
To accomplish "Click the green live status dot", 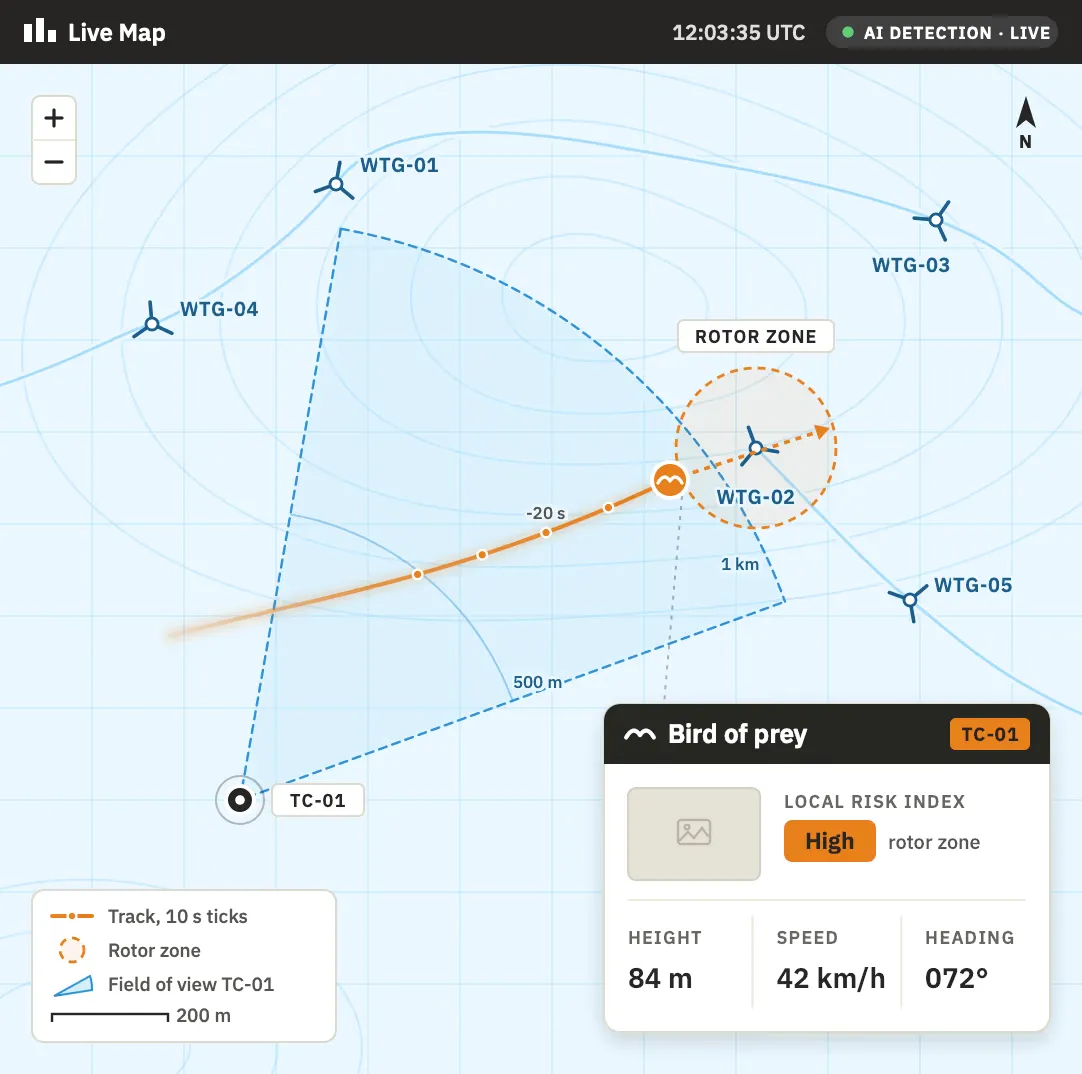I will point(848,32).
